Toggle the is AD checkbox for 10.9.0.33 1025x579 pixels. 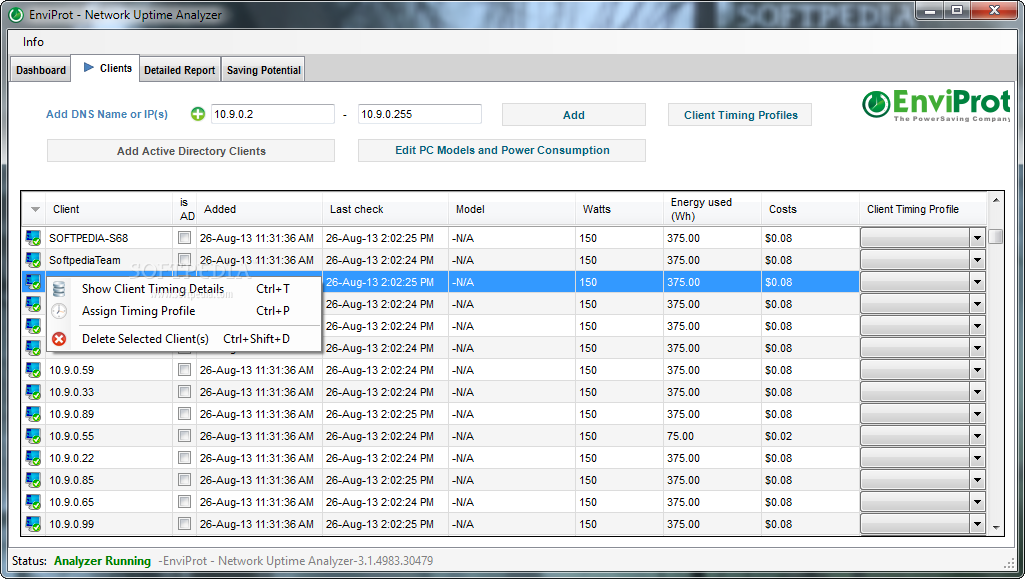184,392
